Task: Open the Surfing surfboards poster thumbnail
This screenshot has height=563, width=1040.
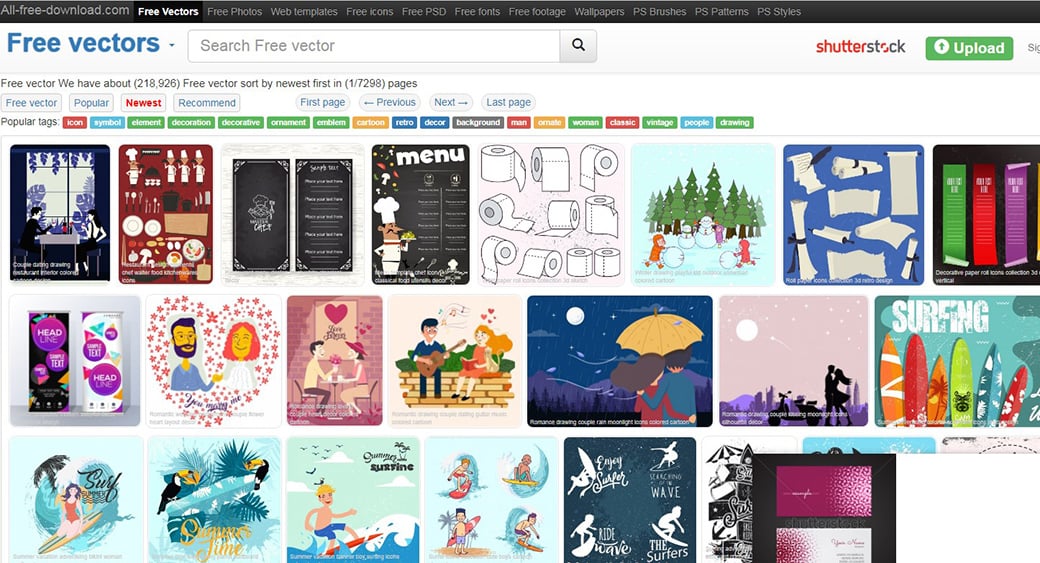Action: [x=956, y=361]
